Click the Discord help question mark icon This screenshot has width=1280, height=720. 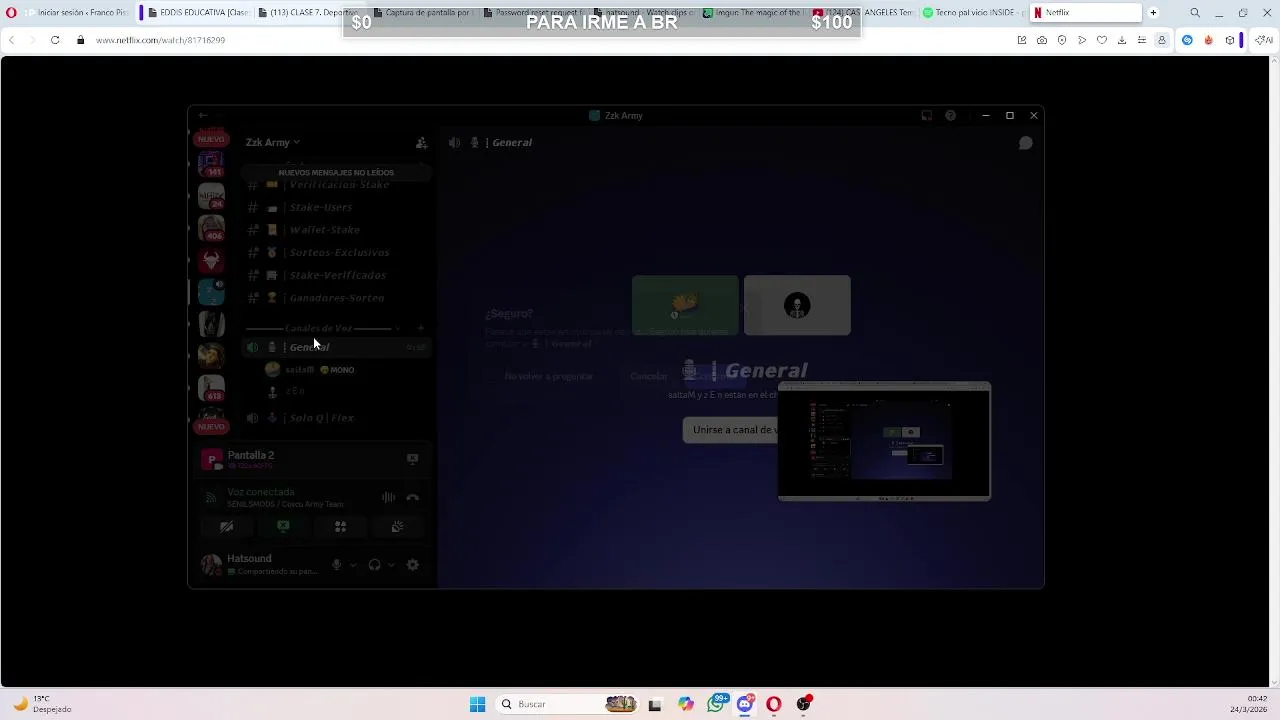(950, 116)
